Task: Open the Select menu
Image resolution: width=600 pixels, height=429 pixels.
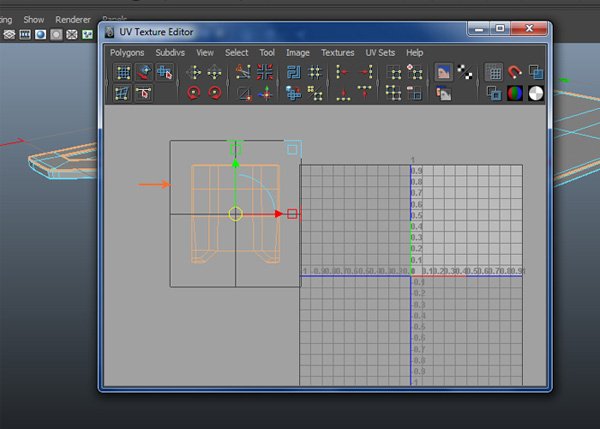Action: point(236,52)
